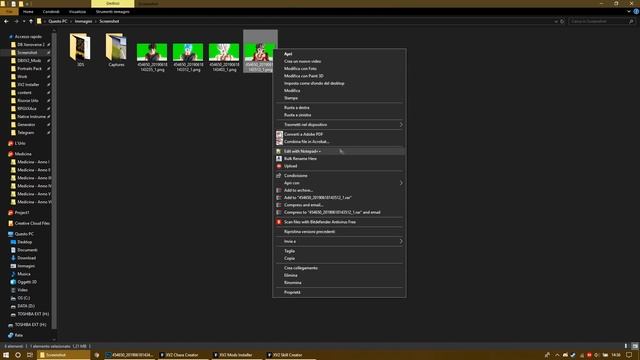The height and width of the screenshot is (360, 640).
Task: Open 'Rete' in the sidebar
Action: [18, 335]
